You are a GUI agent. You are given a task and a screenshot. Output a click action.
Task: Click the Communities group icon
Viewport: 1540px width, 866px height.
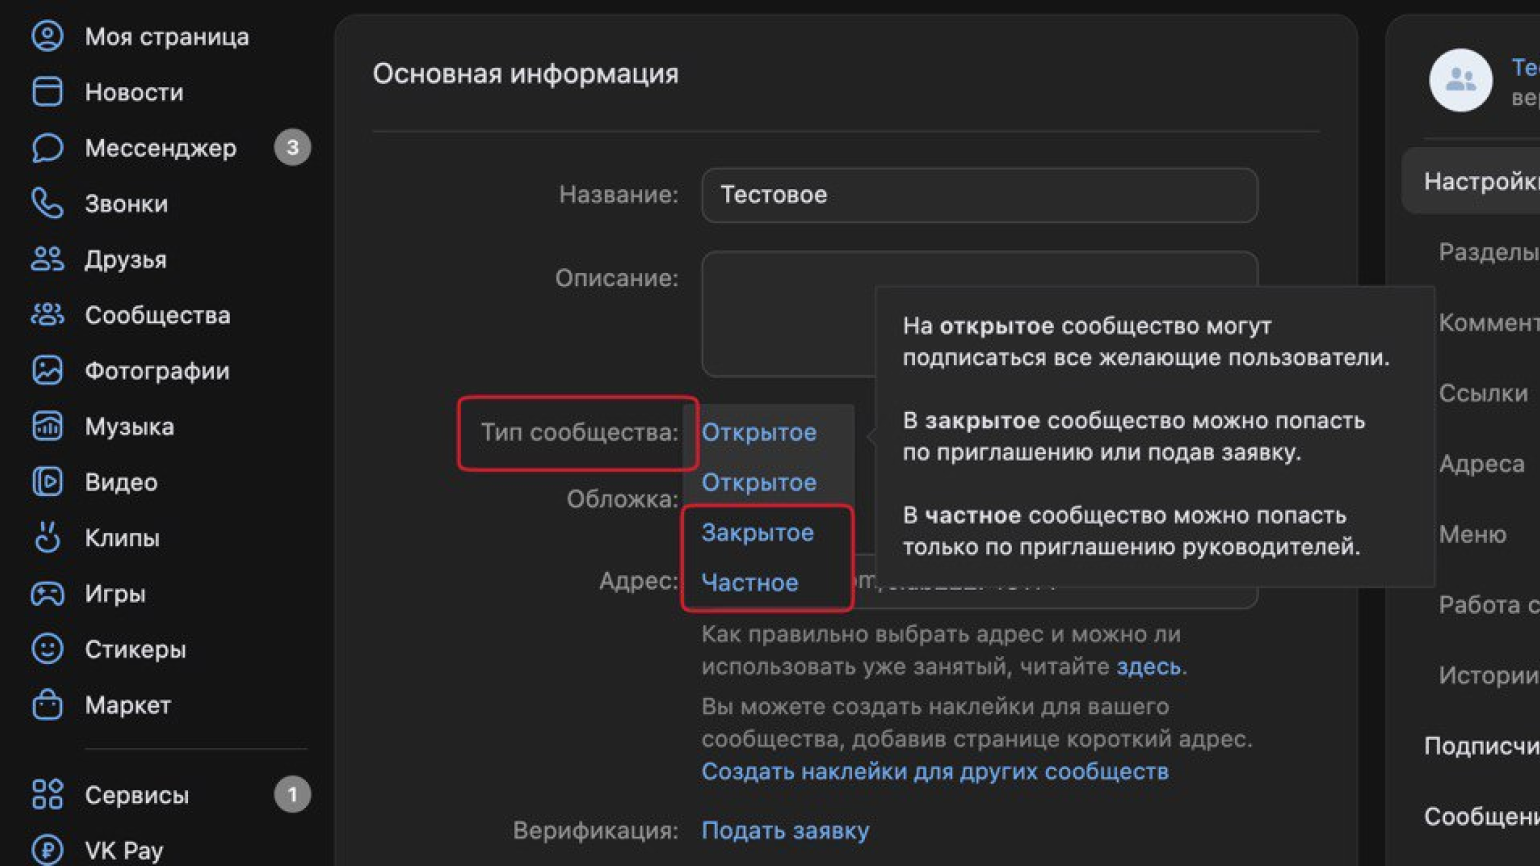[x=47, y=315]
